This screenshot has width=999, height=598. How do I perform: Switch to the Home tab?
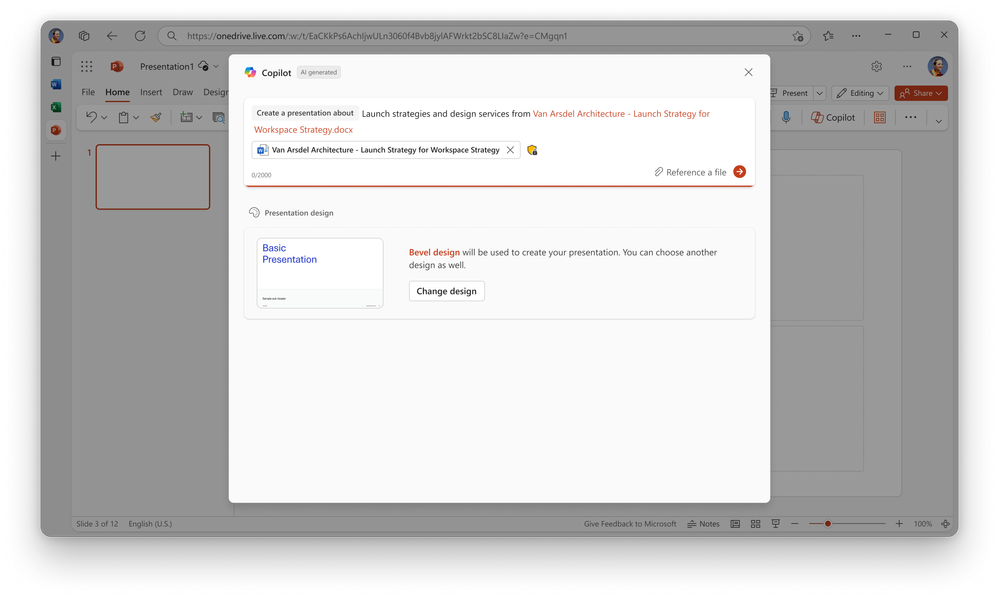pyautogui.click(x=117, y=92)
